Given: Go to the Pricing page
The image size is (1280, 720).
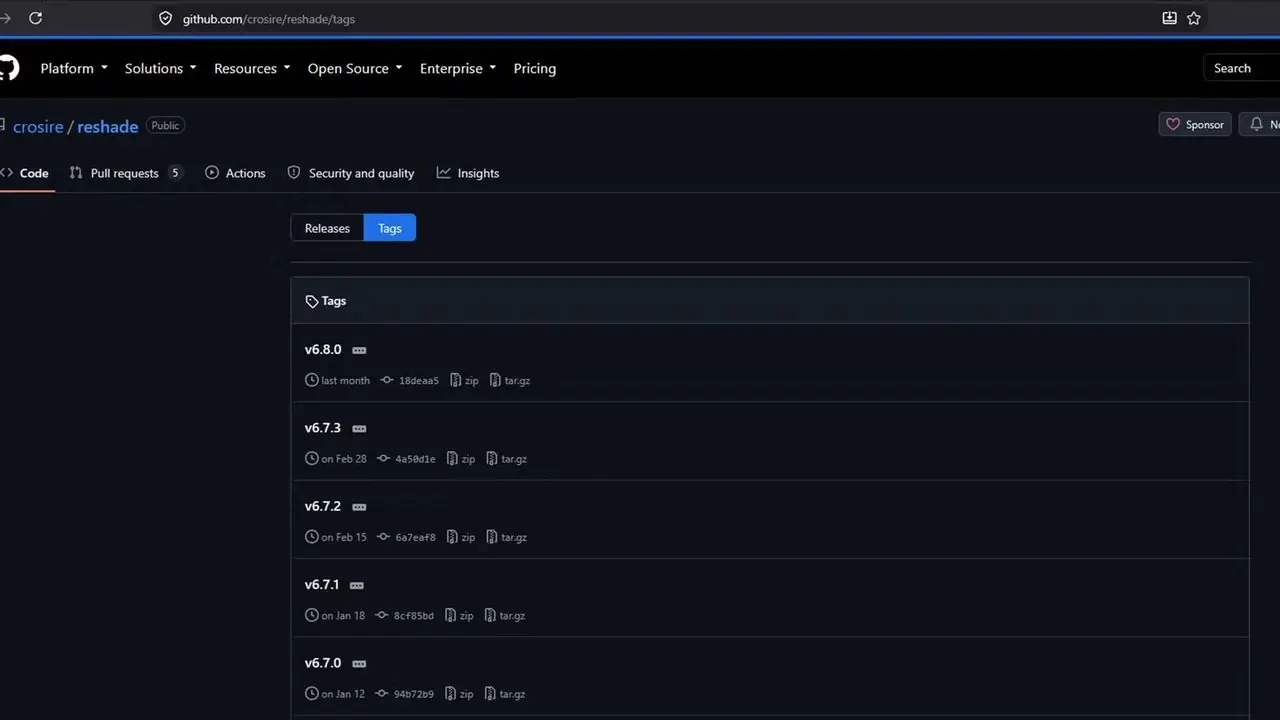Looking at the screenshot, I should click(535, 68).
